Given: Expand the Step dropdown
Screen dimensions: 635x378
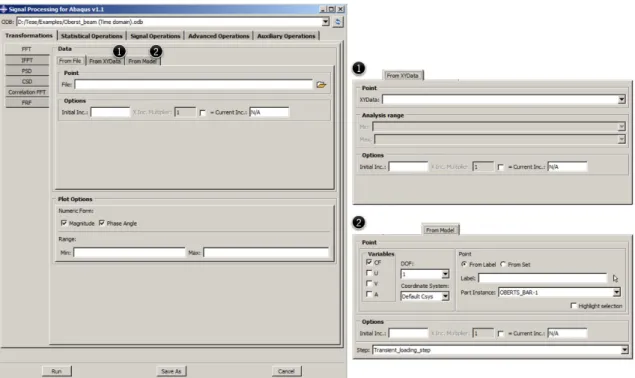Looking at the screenshot, I should (624, 350).
